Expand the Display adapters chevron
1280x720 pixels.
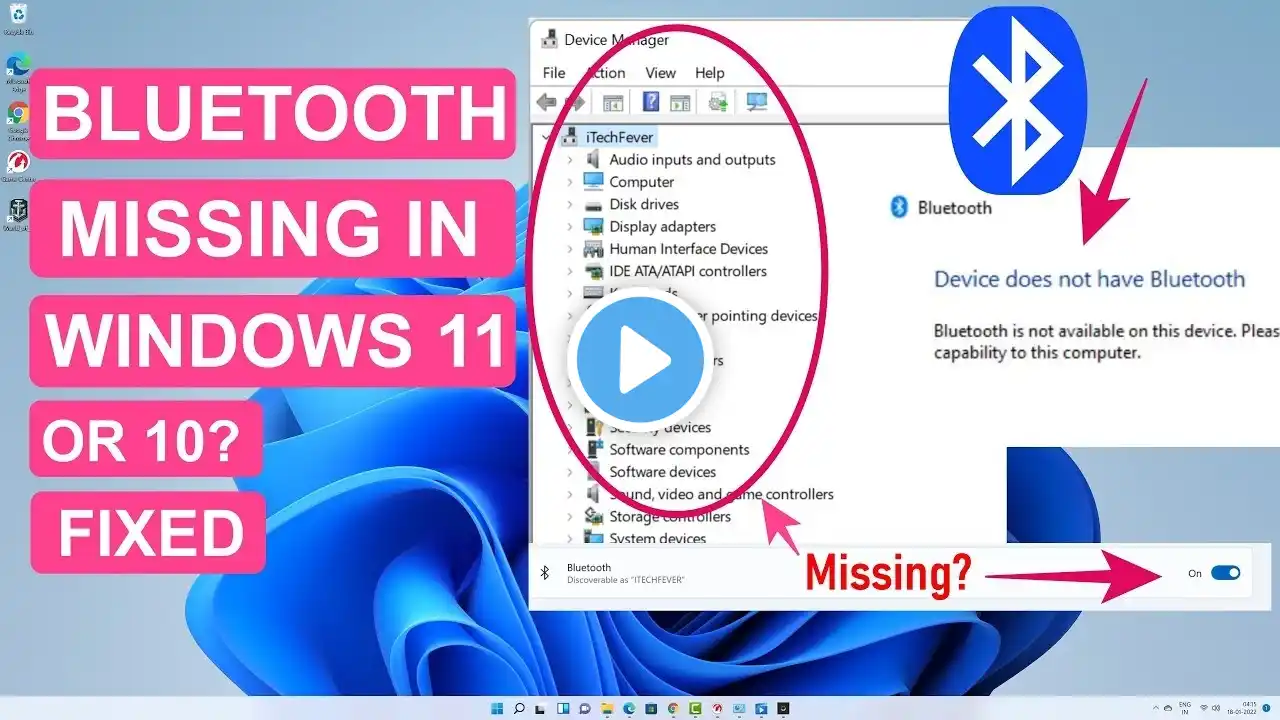pos(570,227)
